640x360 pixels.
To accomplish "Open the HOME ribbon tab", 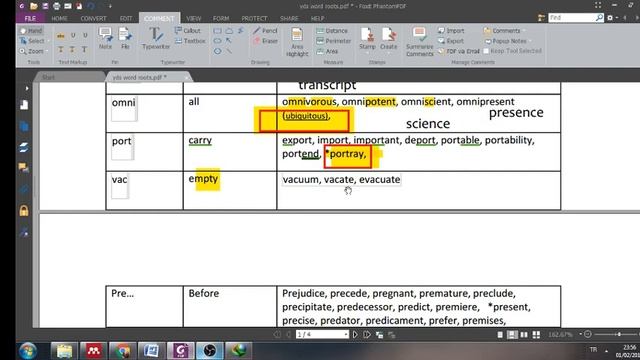I will click(59, 18).
